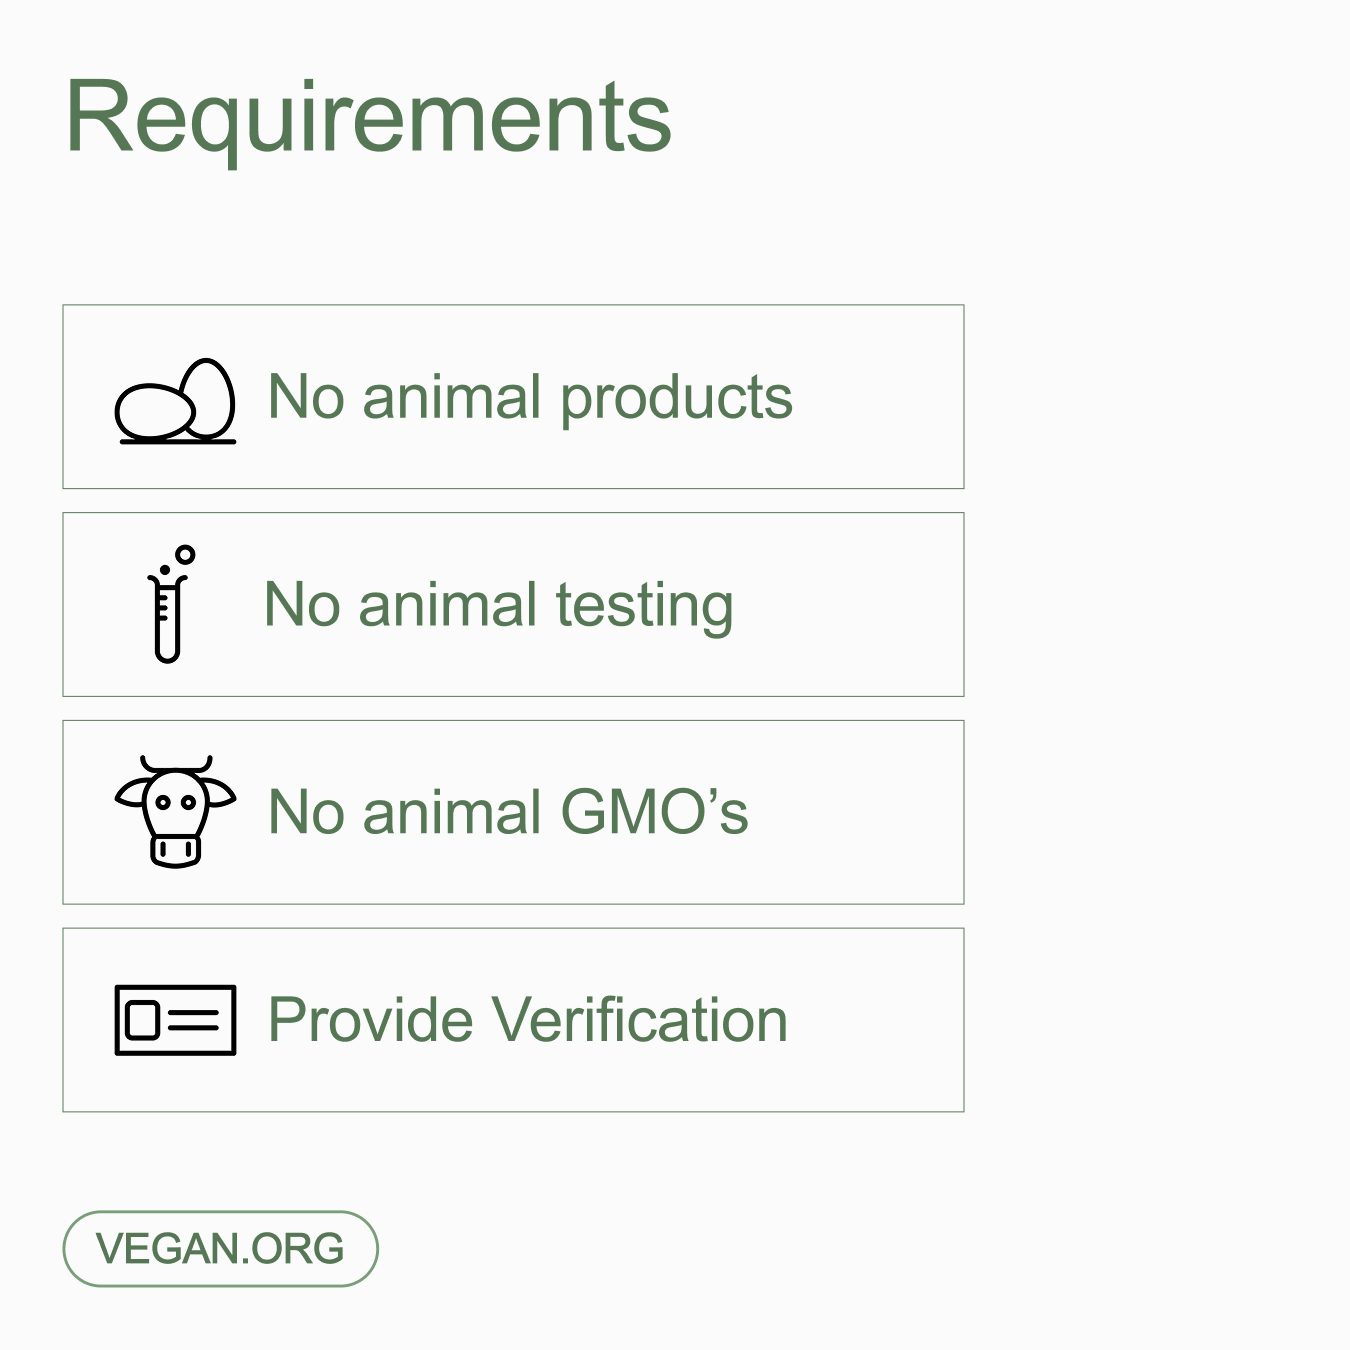Screen dimensions: 1350x1350
Task: Click the photo square on the ID card icon
Action: (x=142, y=1020)
